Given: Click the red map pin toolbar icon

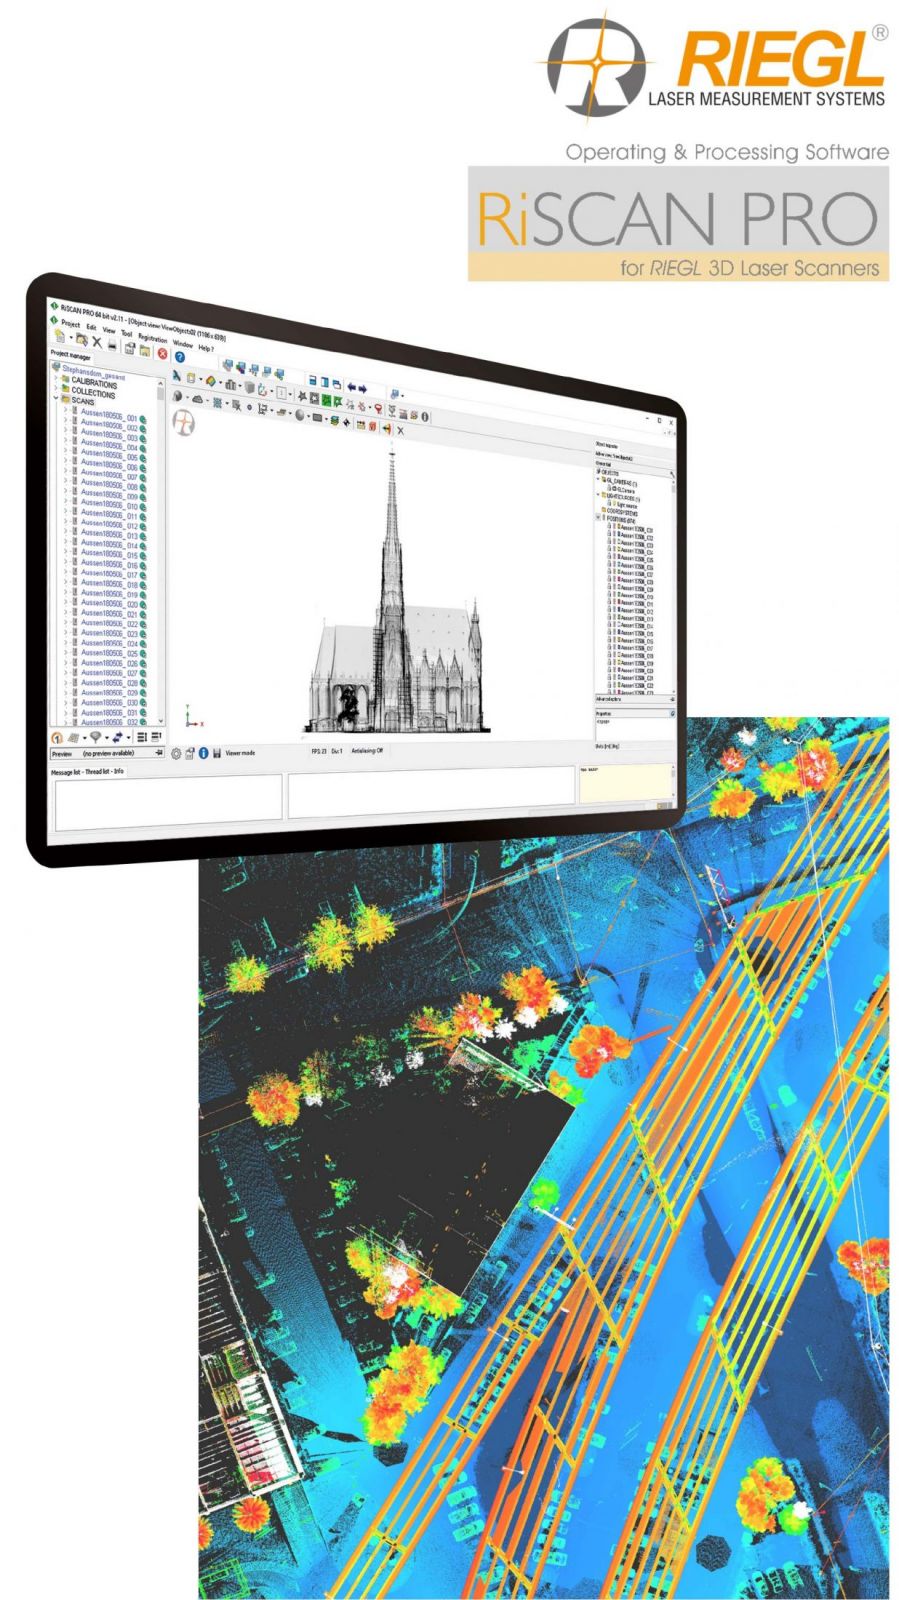Looking at the screenshot, I should 378,409.
